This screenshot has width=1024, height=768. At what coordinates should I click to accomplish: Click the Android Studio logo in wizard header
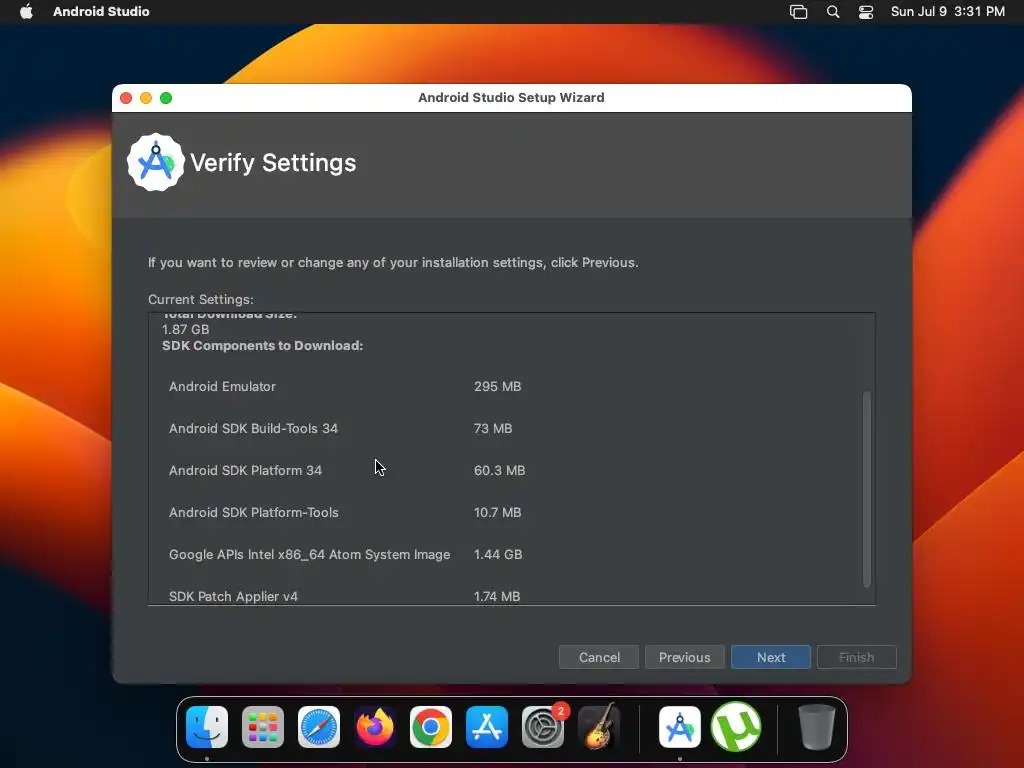pos(155,163)
